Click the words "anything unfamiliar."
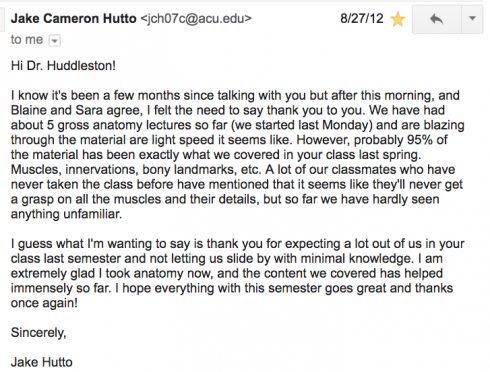490x372 pixels. click(66, 214)
